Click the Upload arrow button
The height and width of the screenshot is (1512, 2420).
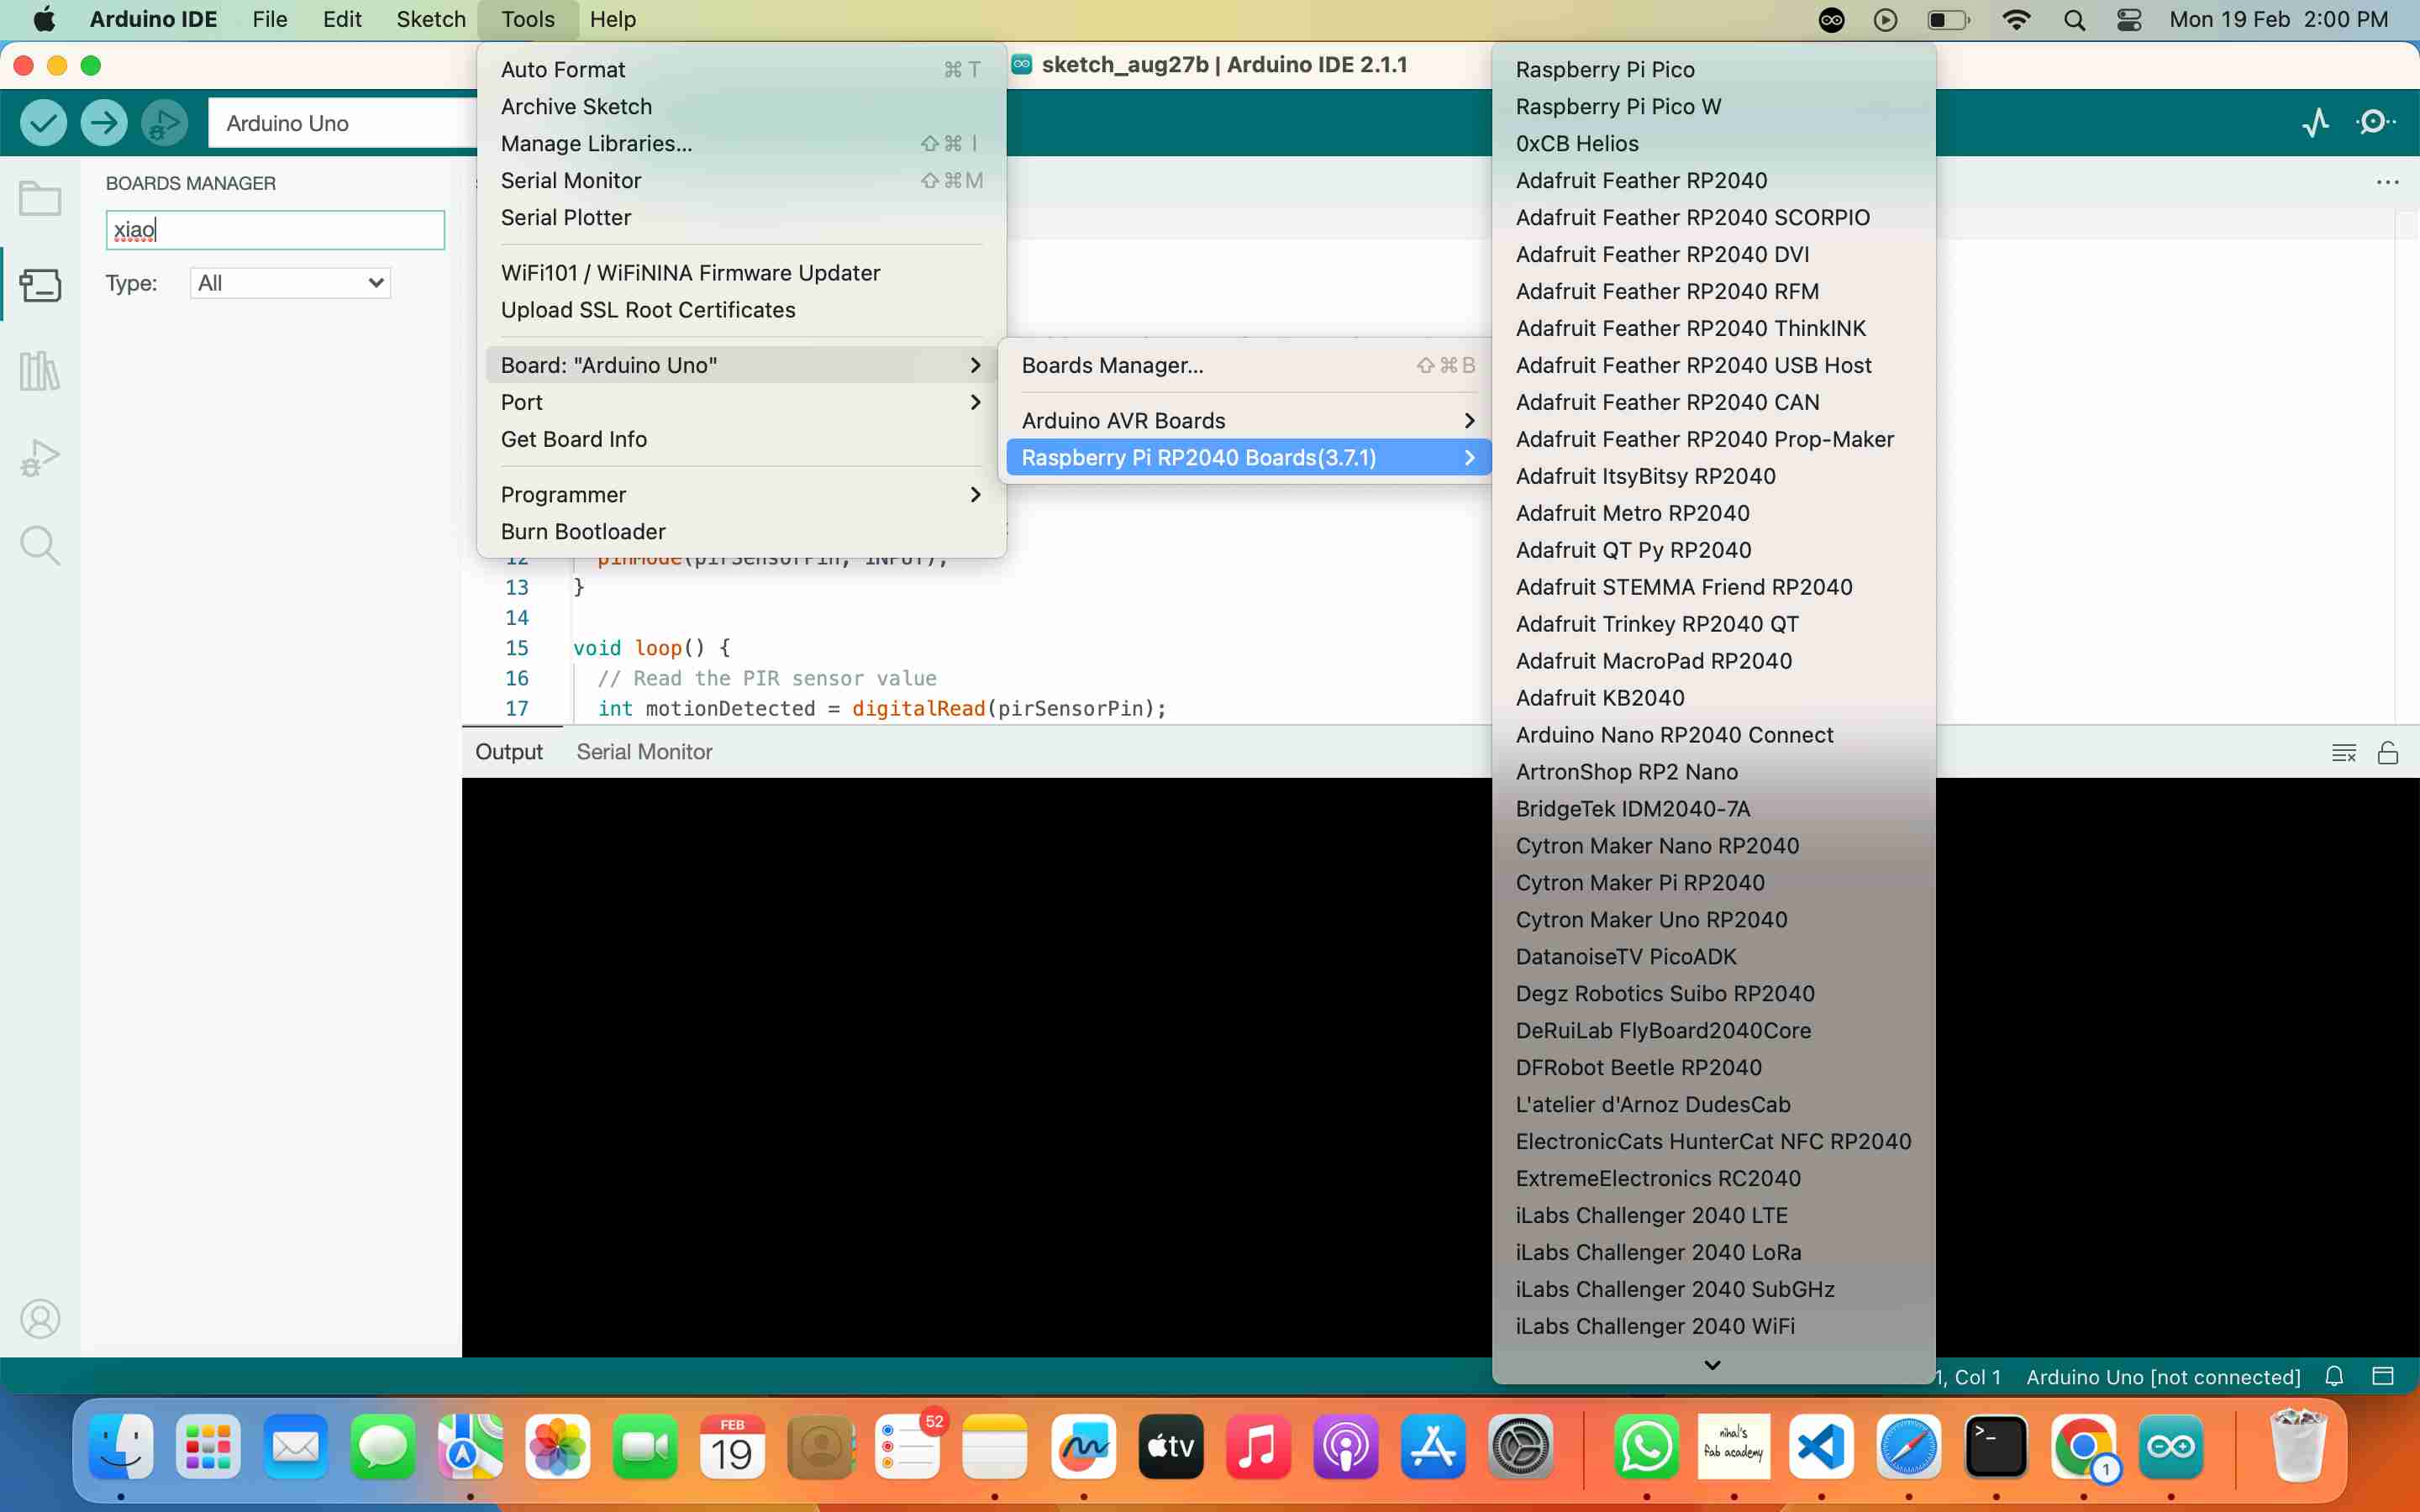click(x=104, y=123)
